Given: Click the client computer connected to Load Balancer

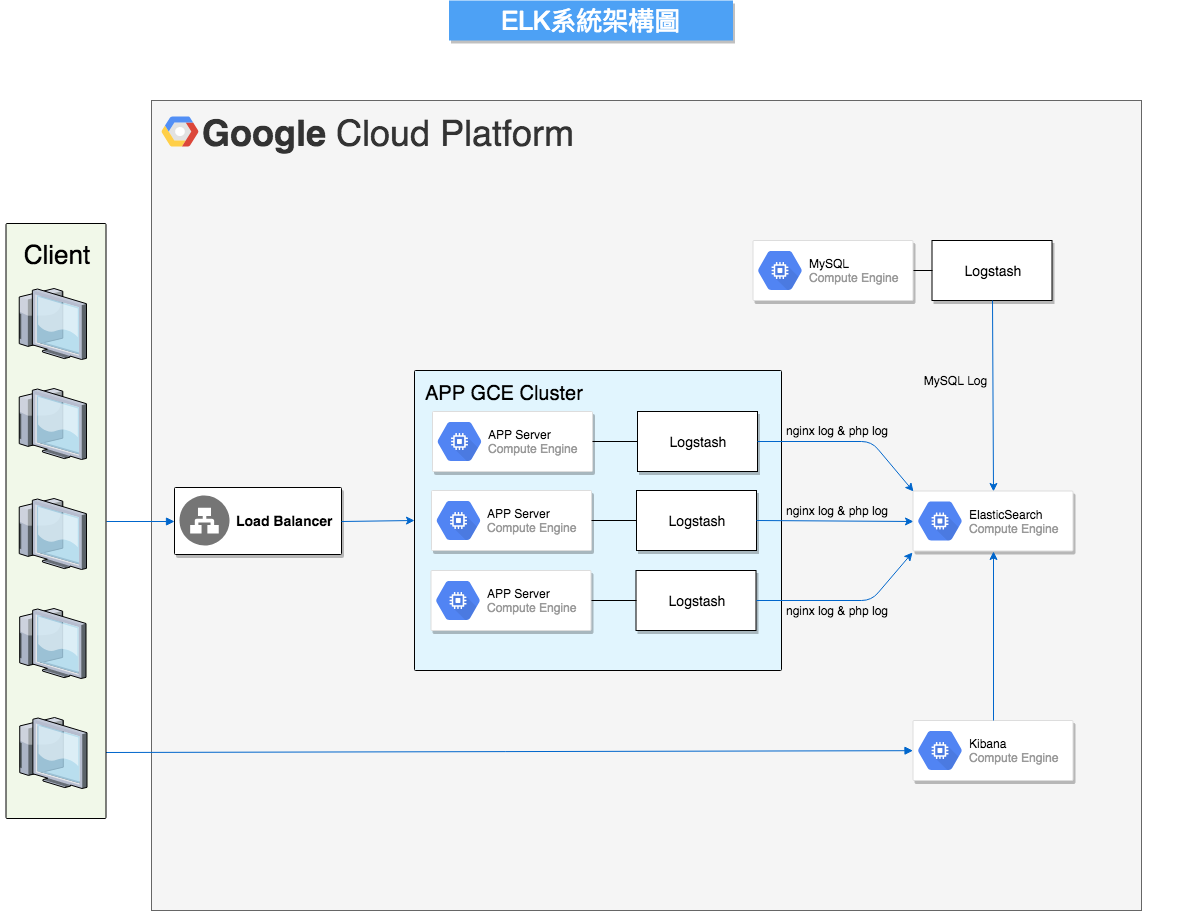Looking at the screenshot, I should 53,533.
